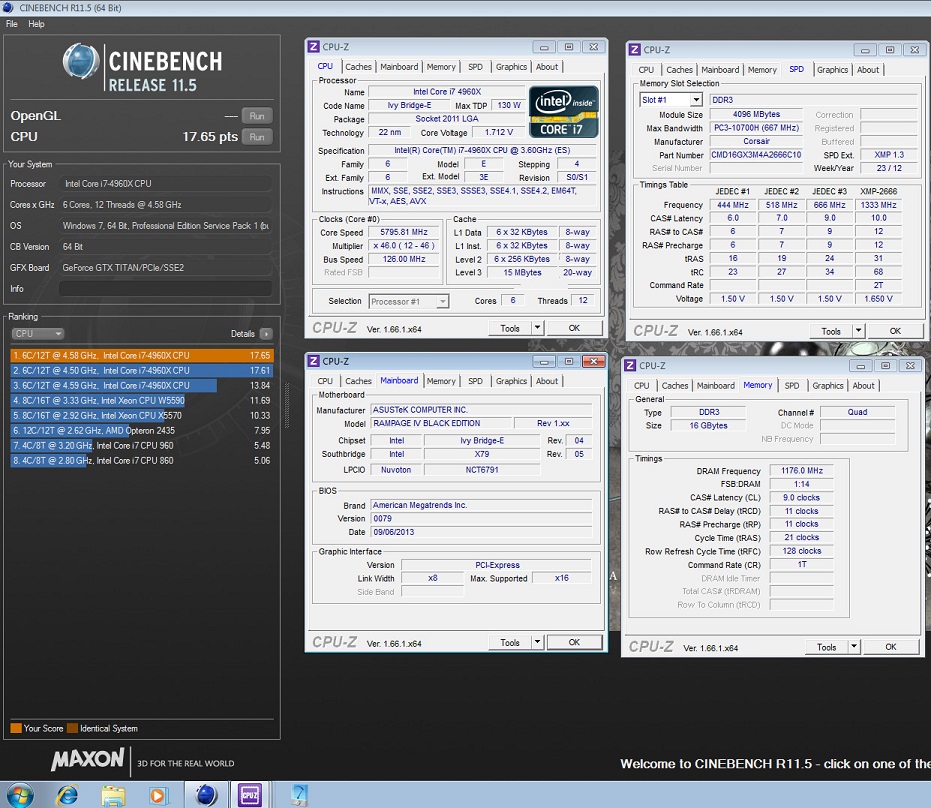Click the CPU-Z Z icon in SPD window title
Image resolution: width=931 pixels, height=808 pixels.
[635, 50]
